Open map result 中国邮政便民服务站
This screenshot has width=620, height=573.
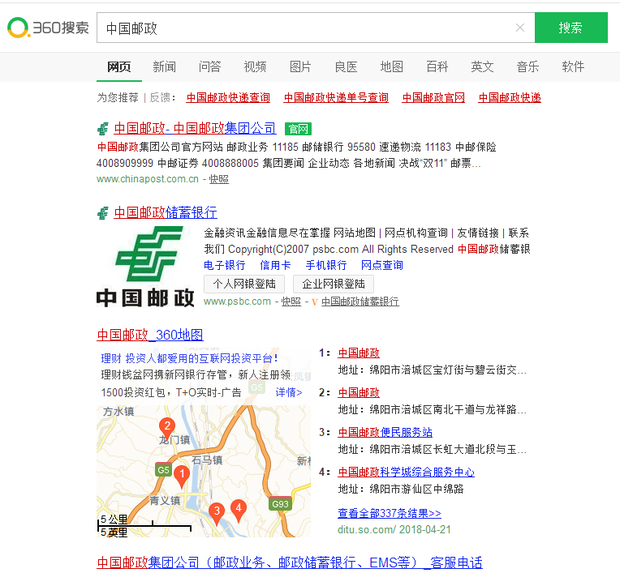pyautogui.click(x=385, y=432)
